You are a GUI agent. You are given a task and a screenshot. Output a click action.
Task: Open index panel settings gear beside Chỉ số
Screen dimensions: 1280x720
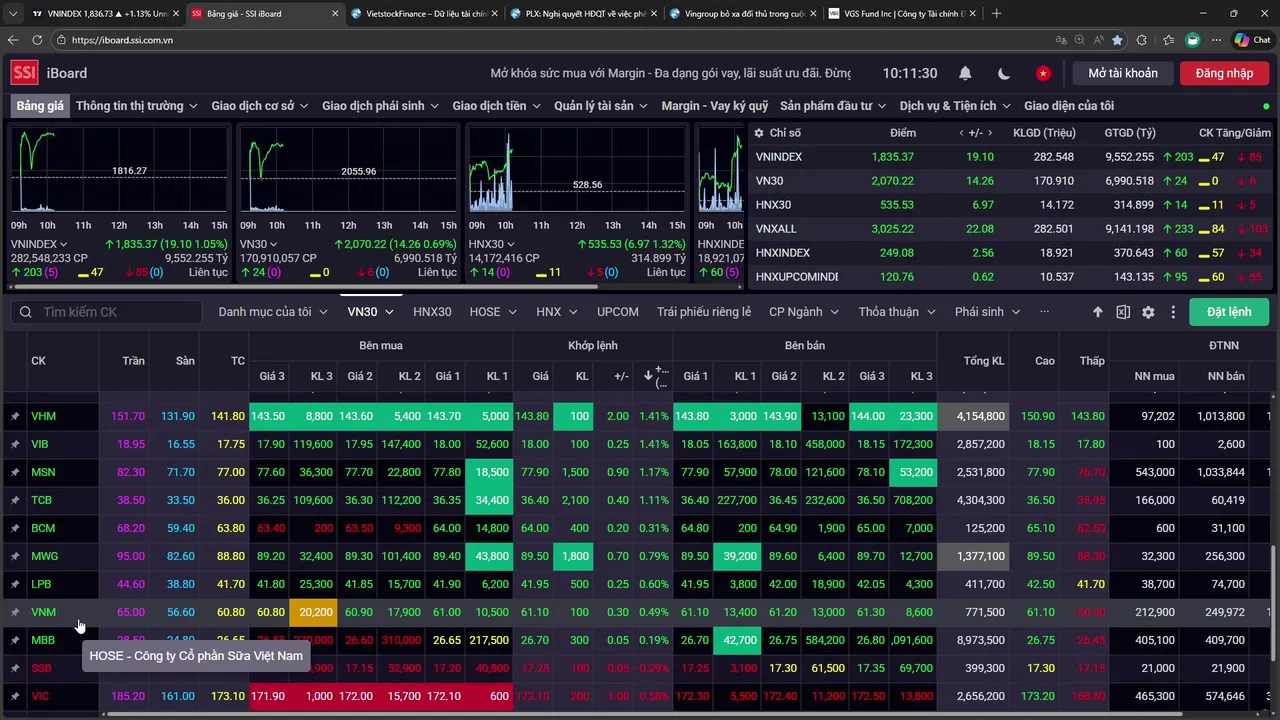pyautogui.click(x=759, y=133)
